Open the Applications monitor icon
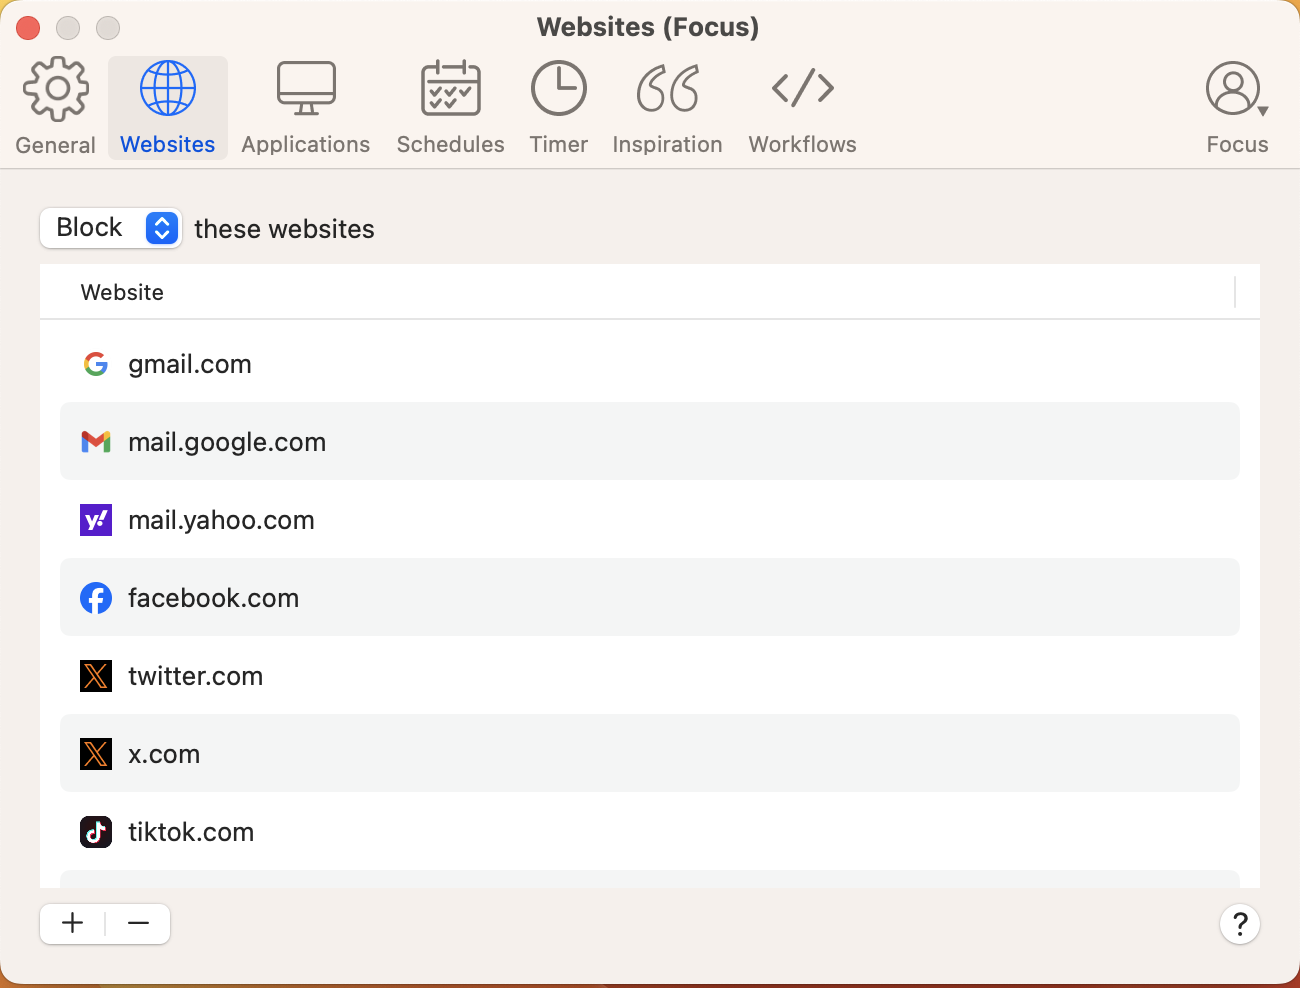The image size is (1300, 988). [306, 89]
